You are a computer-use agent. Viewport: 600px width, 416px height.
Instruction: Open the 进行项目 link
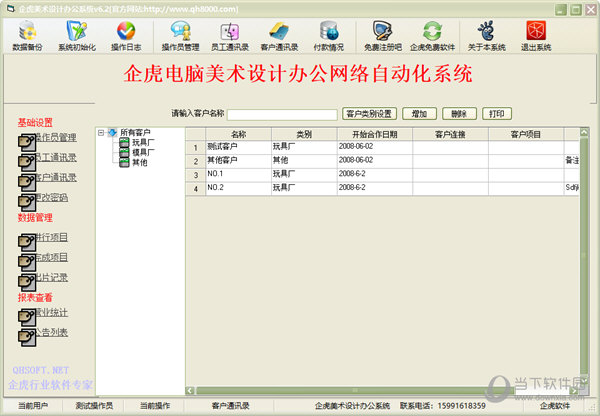(x=52, y=237)
